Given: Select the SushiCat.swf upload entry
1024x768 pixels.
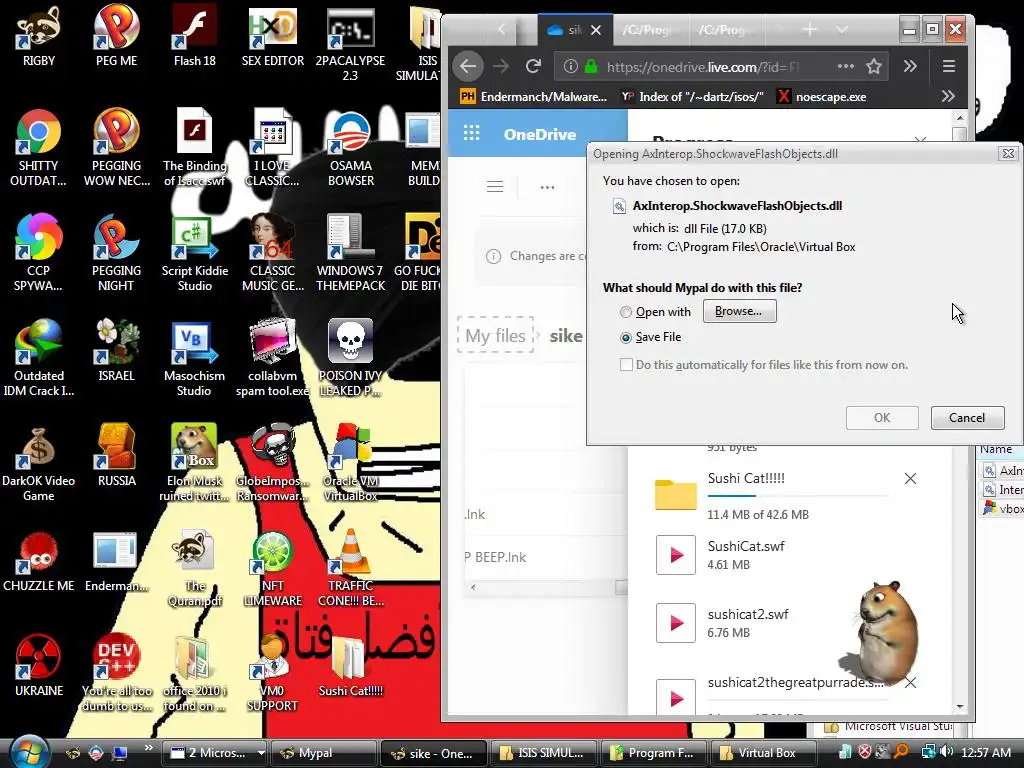Looking at the screenshot, I should click(x=784, y=554).
